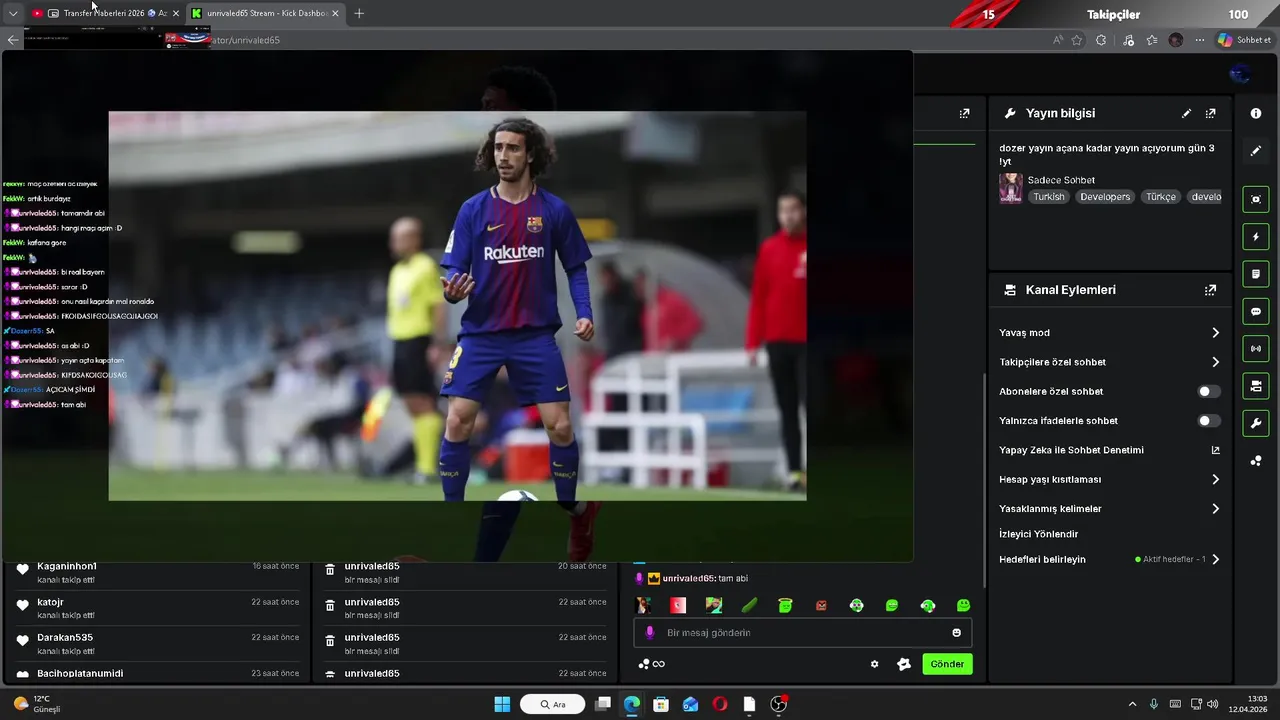The image size is (1280, 720).
Task: Insert the angry red emote
Action: click(x=821, y=605)
